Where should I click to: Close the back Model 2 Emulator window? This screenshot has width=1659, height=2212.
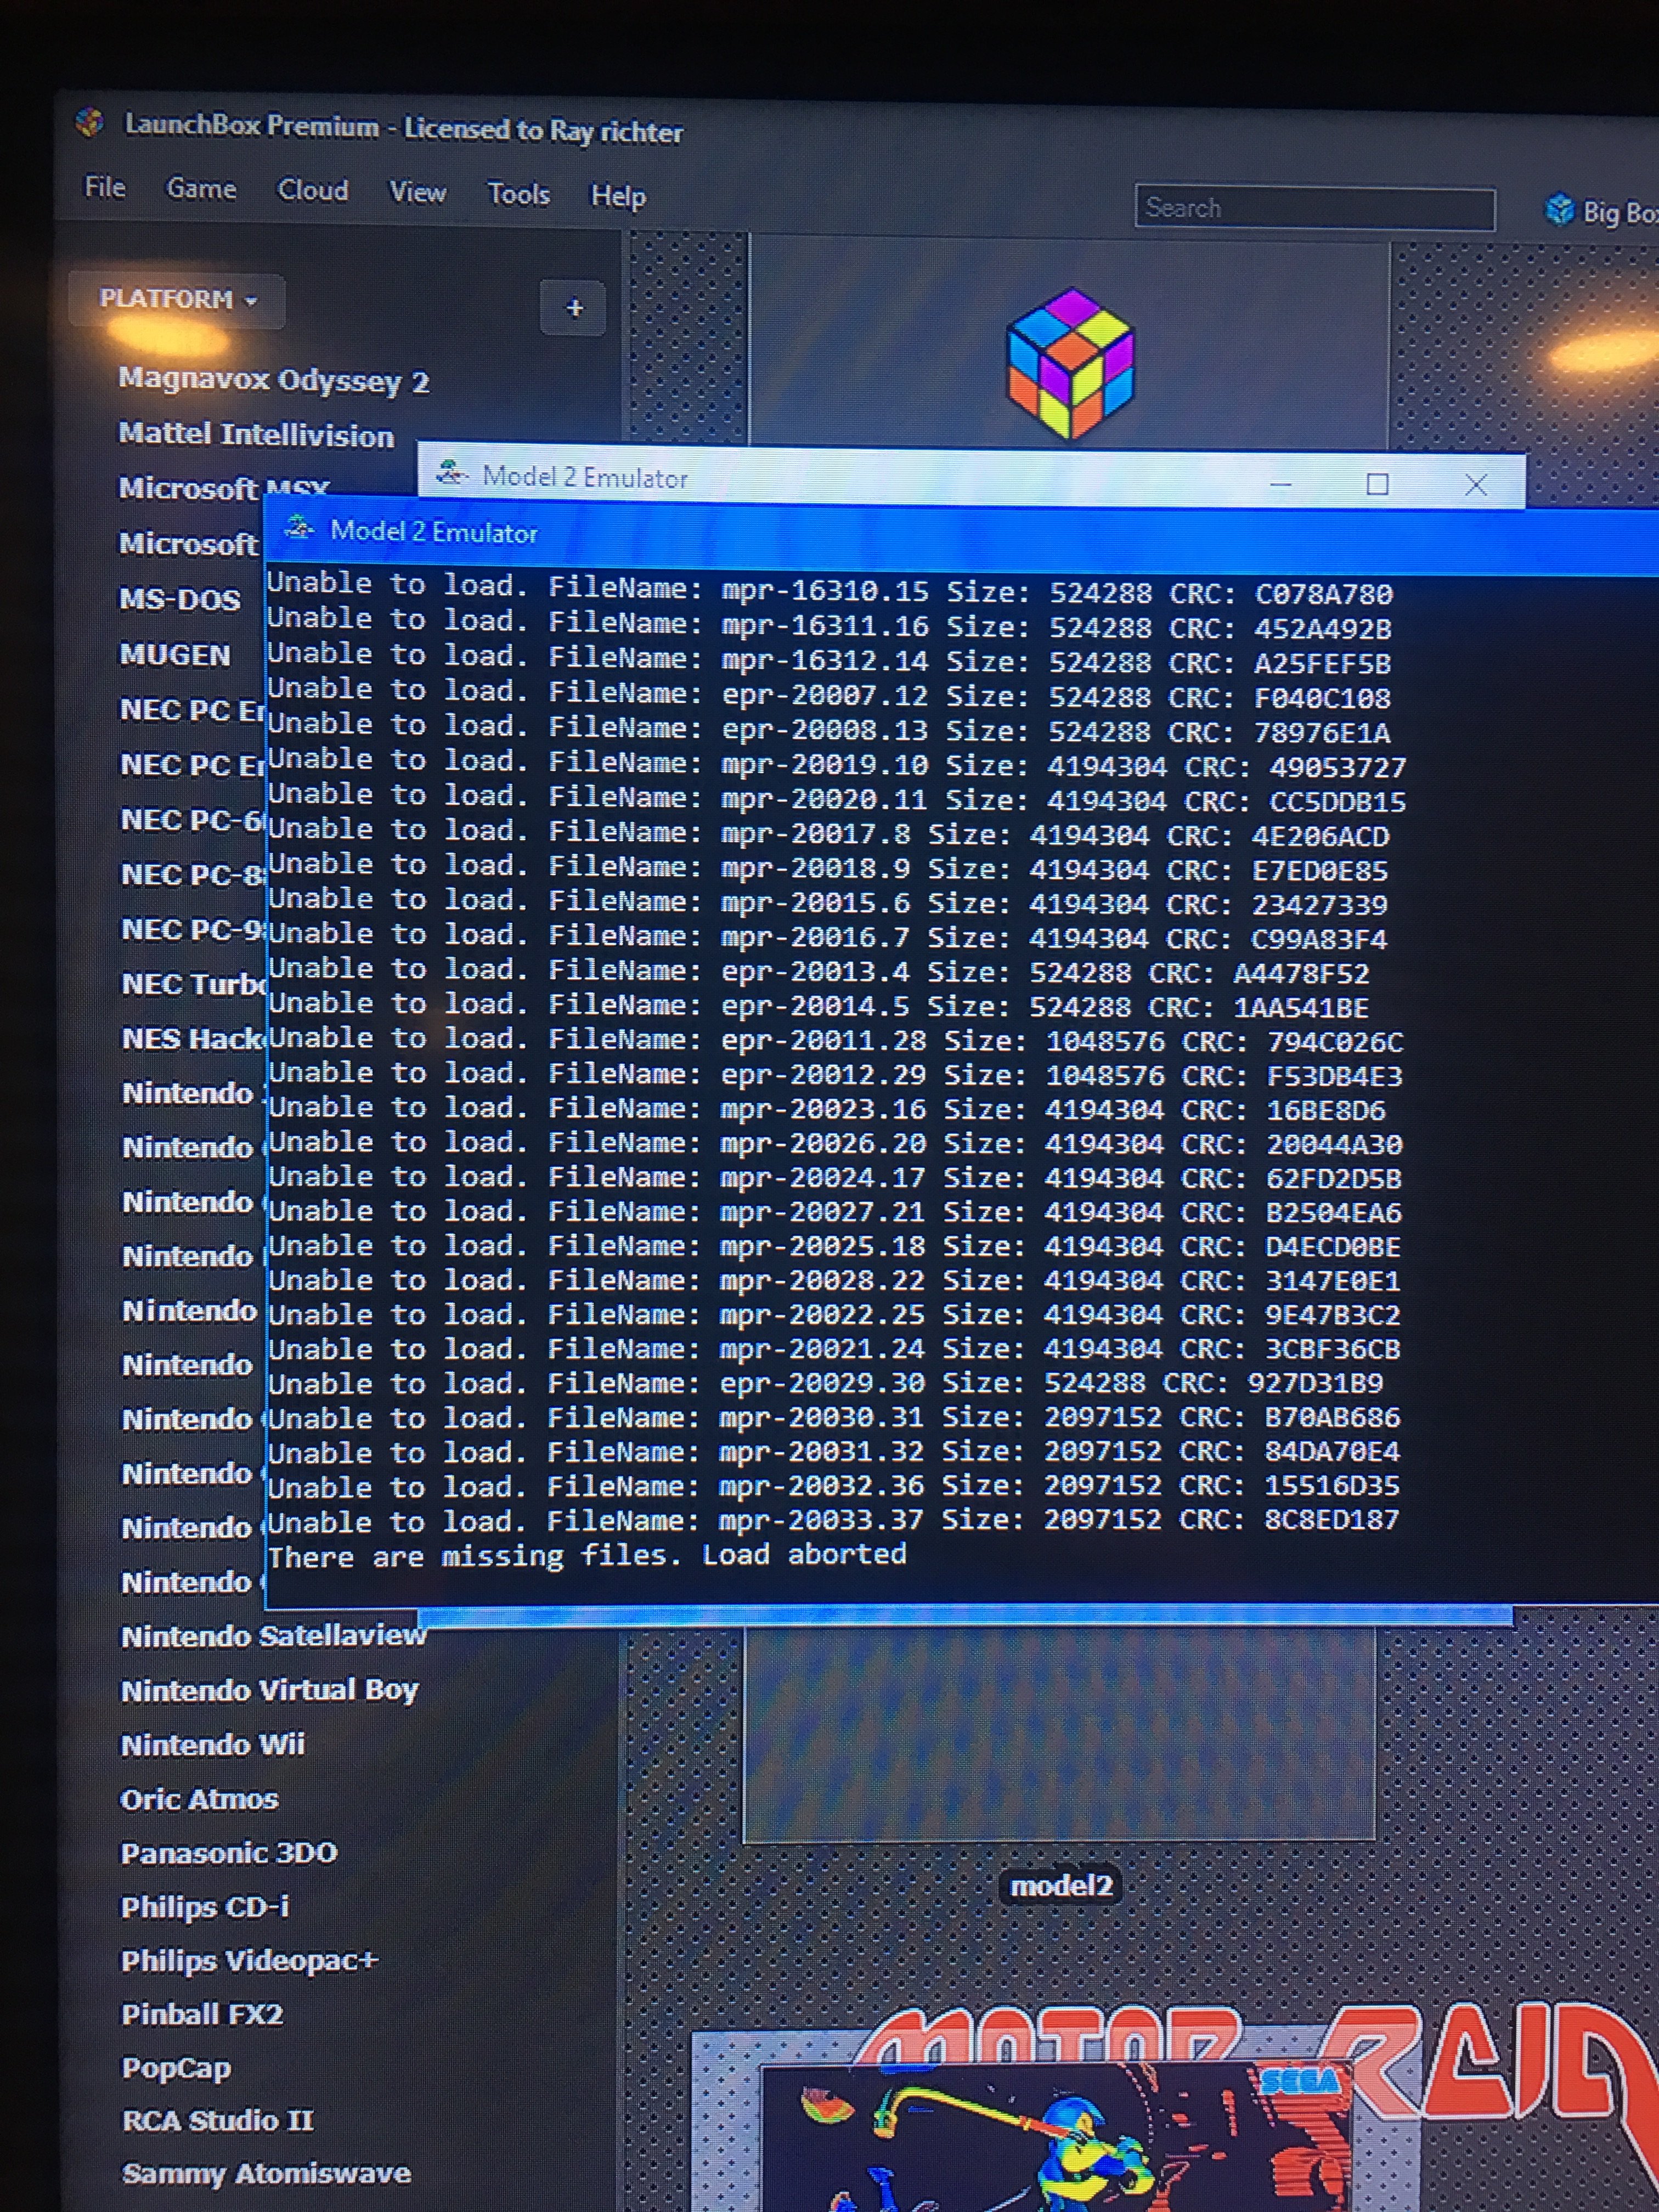click(1475, 485)
